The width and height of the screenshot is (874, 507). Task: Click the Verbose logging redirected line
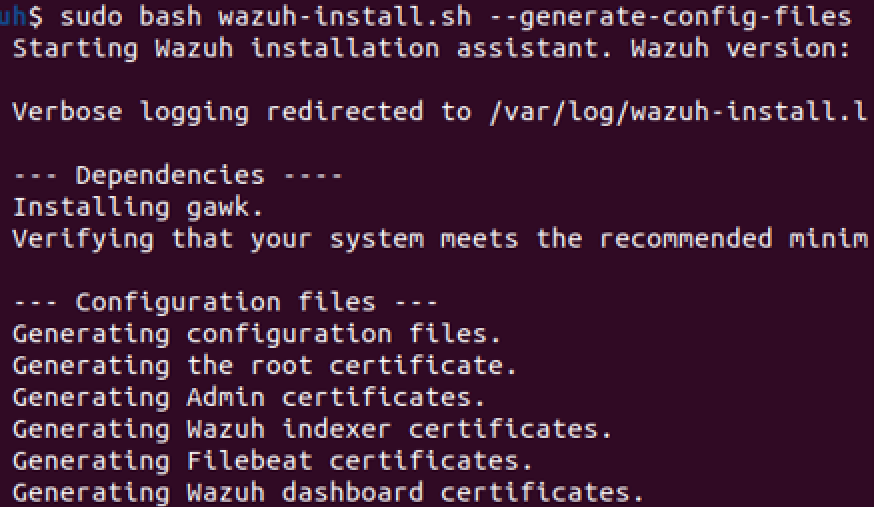(x=440, y=112)
